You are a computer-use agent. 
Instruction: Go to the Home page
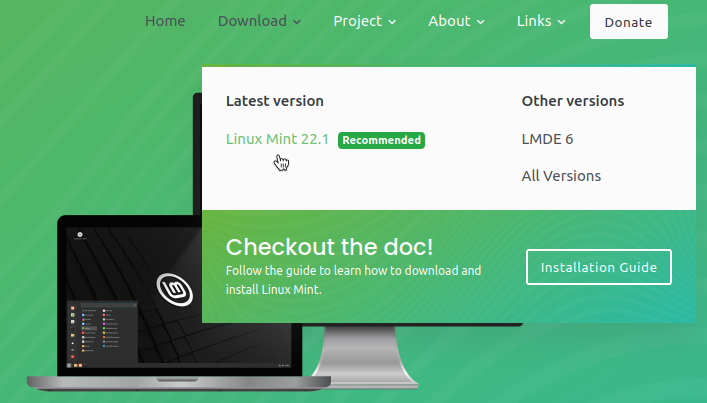165,21
